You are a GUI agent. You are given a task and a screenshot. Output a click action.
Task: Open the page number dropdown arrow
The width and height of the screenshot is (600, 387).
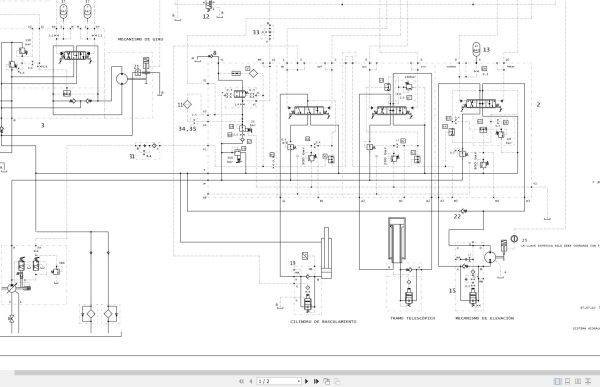(299, 381)
